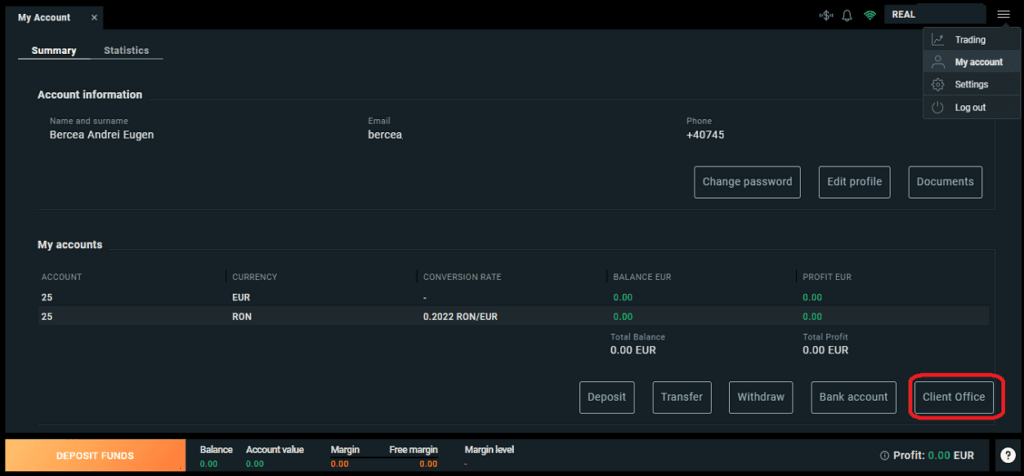The height and width of the screenshot is (476, 1024).
Task: Close the My Account tab
Action: point(95,18)
